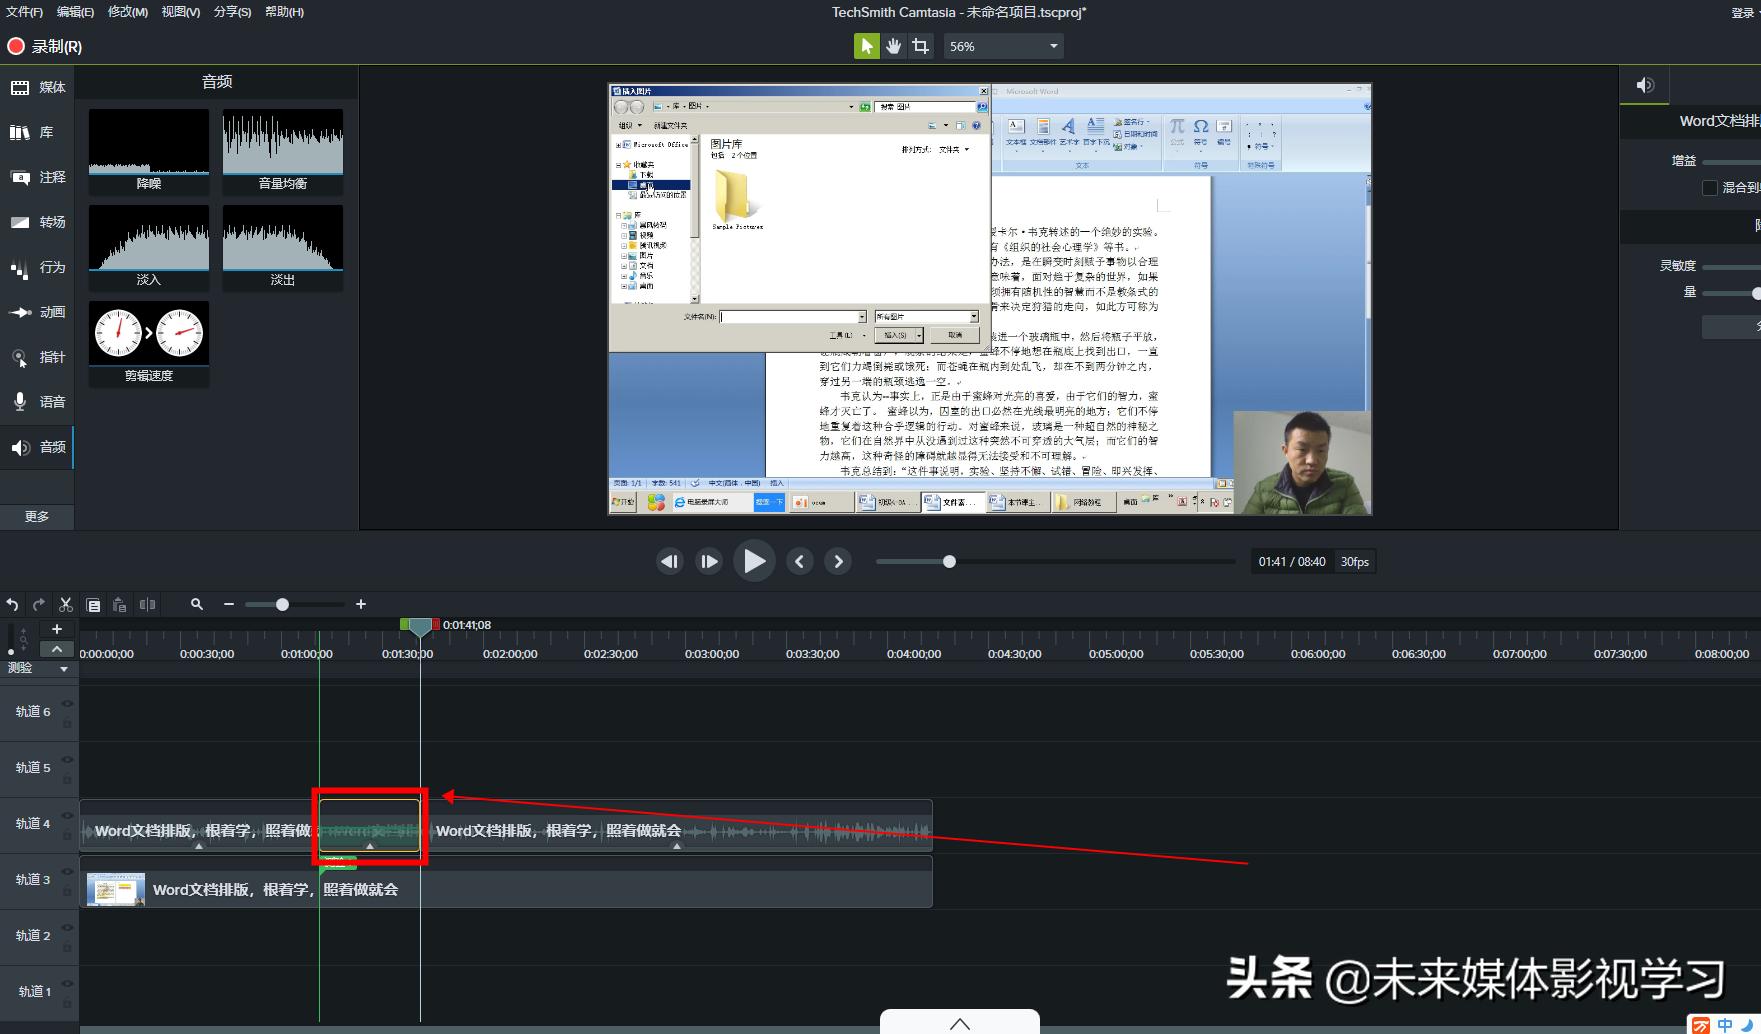Activate the pan hand tool

pyautogui.click(x=894, y=46)
